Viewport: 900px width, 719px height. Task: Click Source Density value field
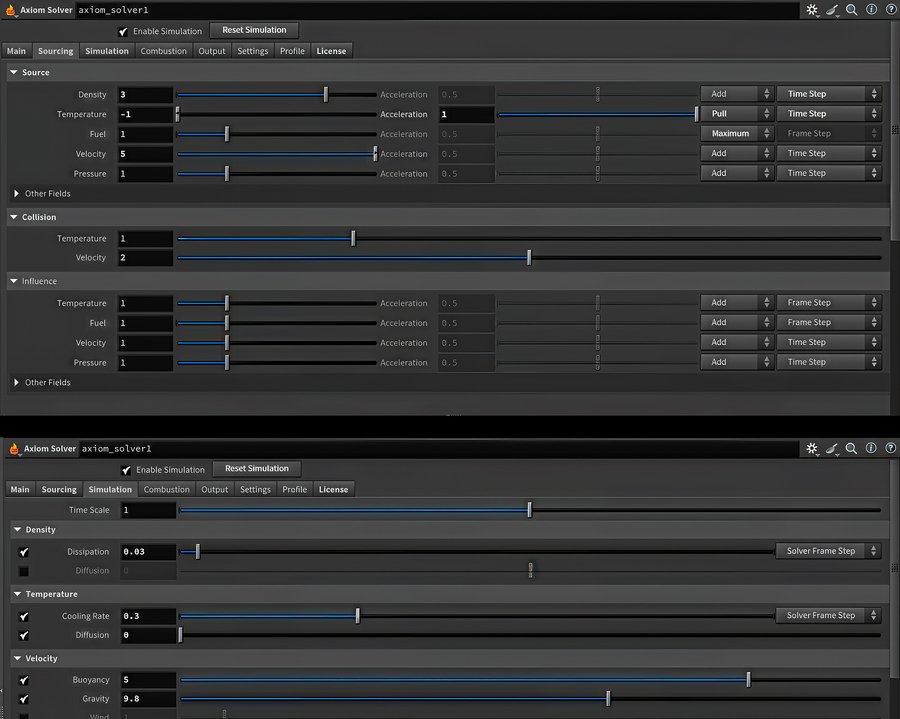pyautogui.click(x=145, y=94)
